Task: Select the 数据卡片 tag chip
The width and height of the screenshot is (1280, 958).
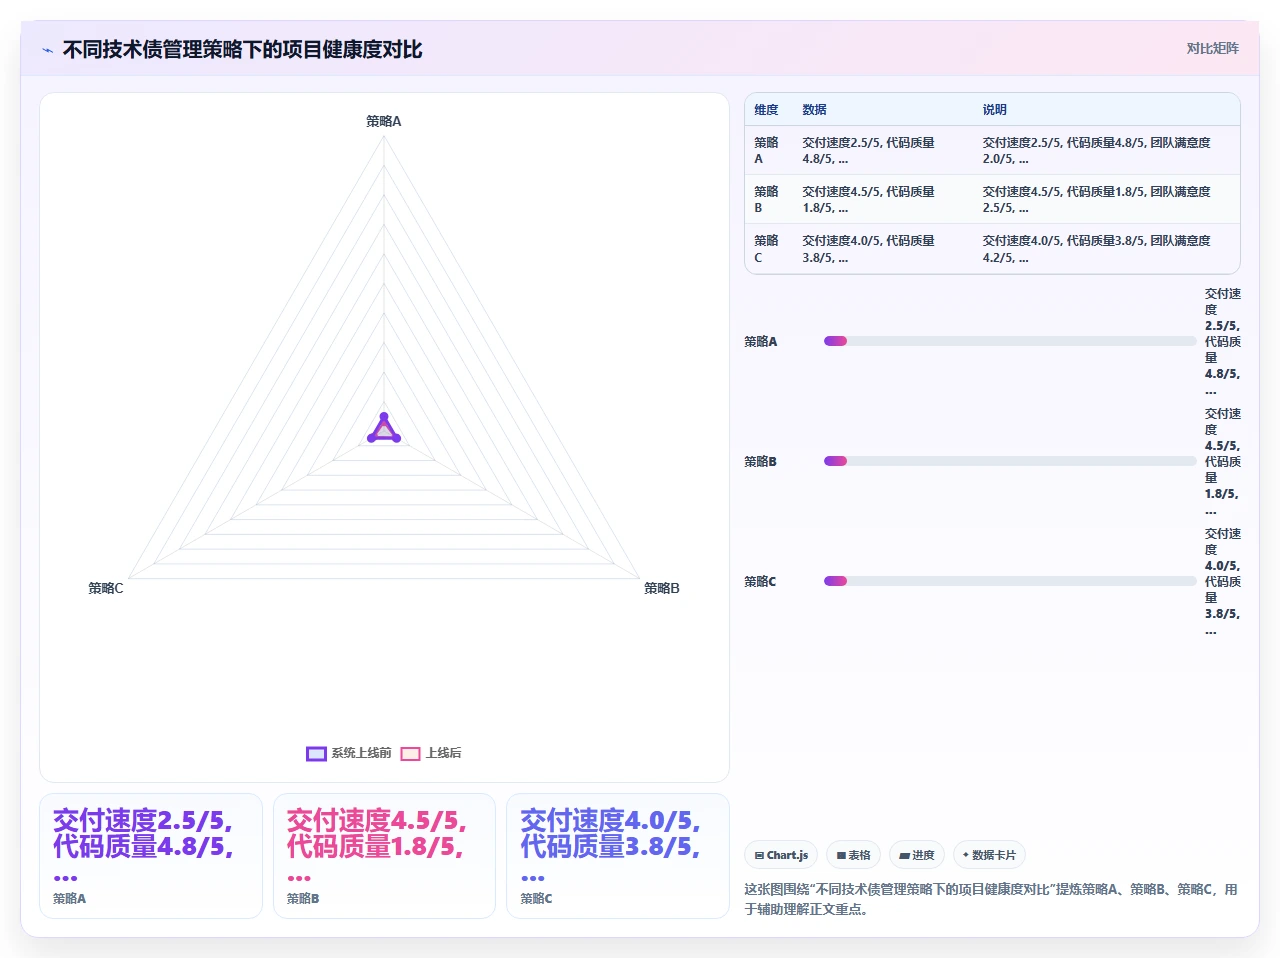Action: [989, 855]
